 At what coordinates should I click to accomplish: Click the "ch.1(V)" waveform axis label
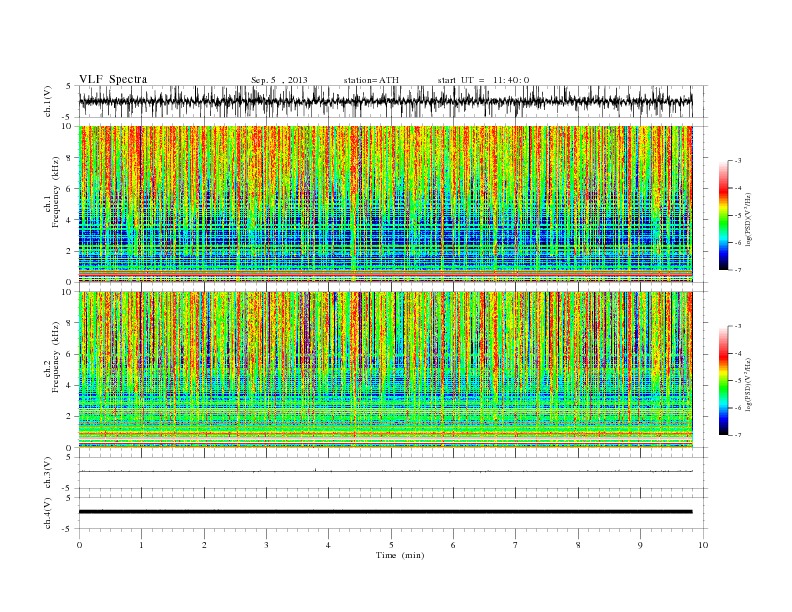point(47,101)
